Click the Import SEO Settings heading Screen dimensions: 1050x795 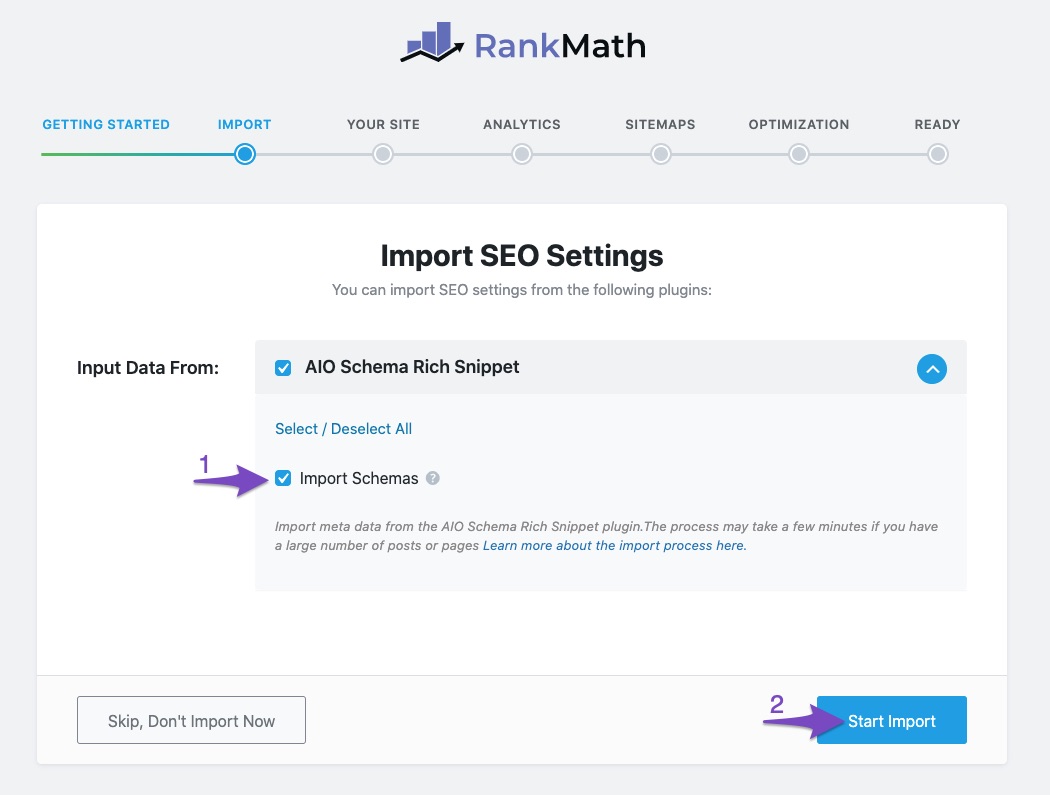pyautogui.click(x=522, y=256)
